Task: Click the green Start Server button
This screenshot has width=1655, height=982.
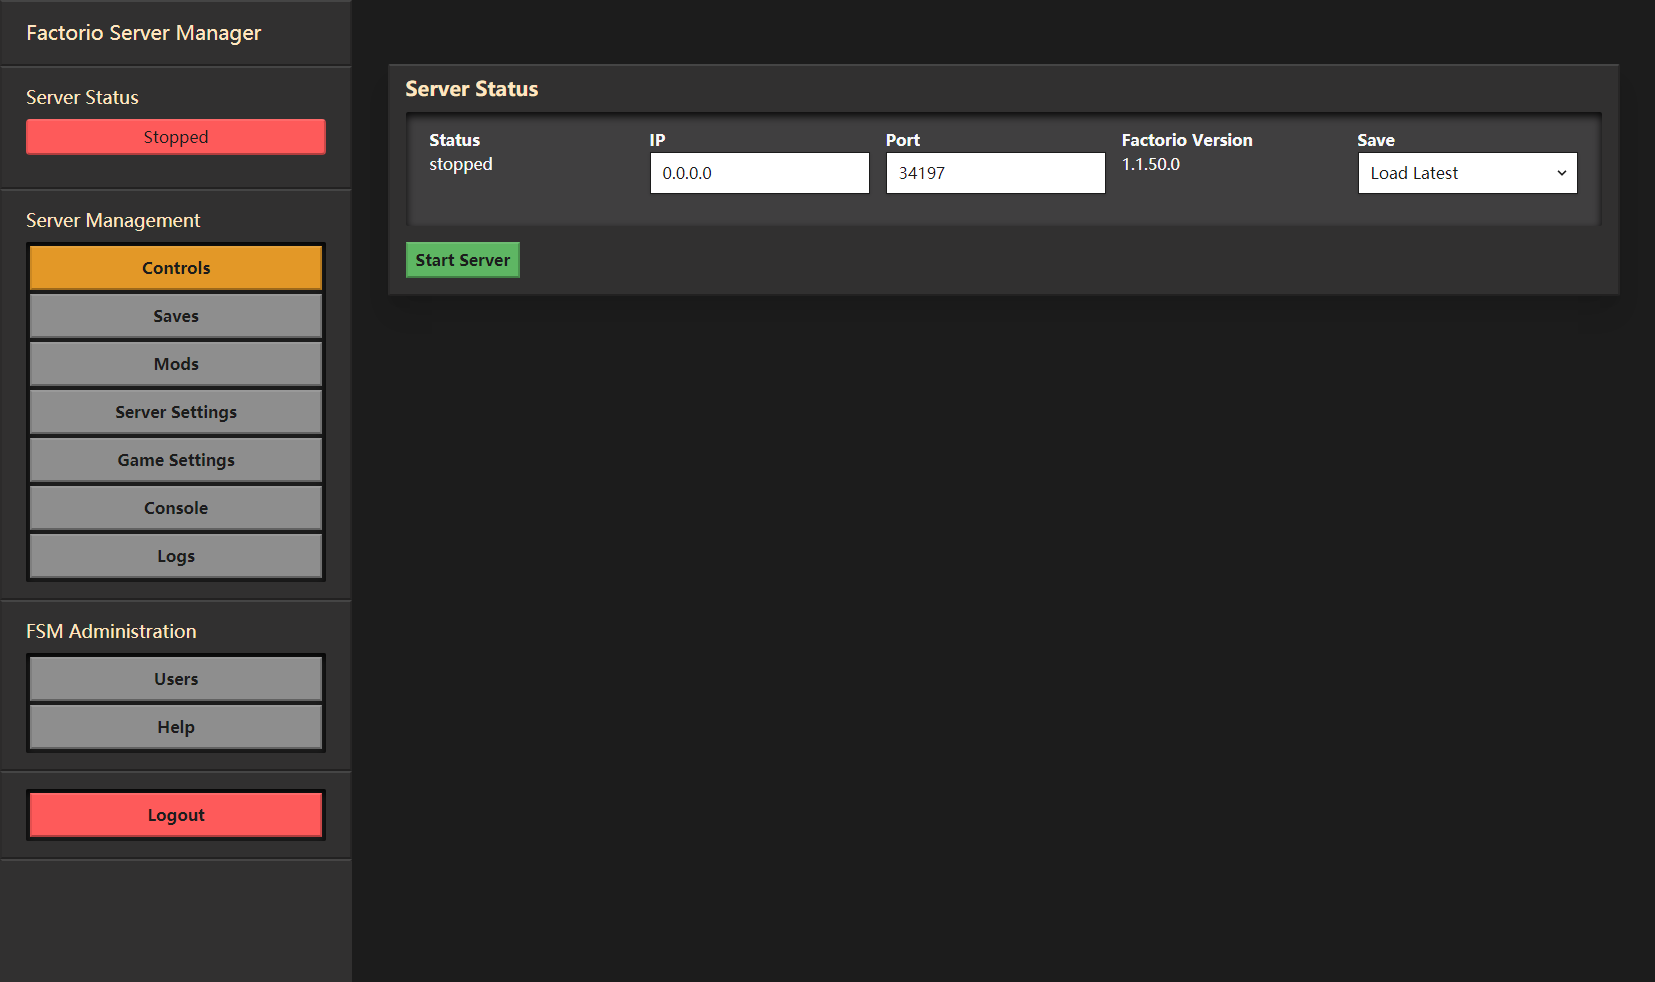Action: [463, 260]
